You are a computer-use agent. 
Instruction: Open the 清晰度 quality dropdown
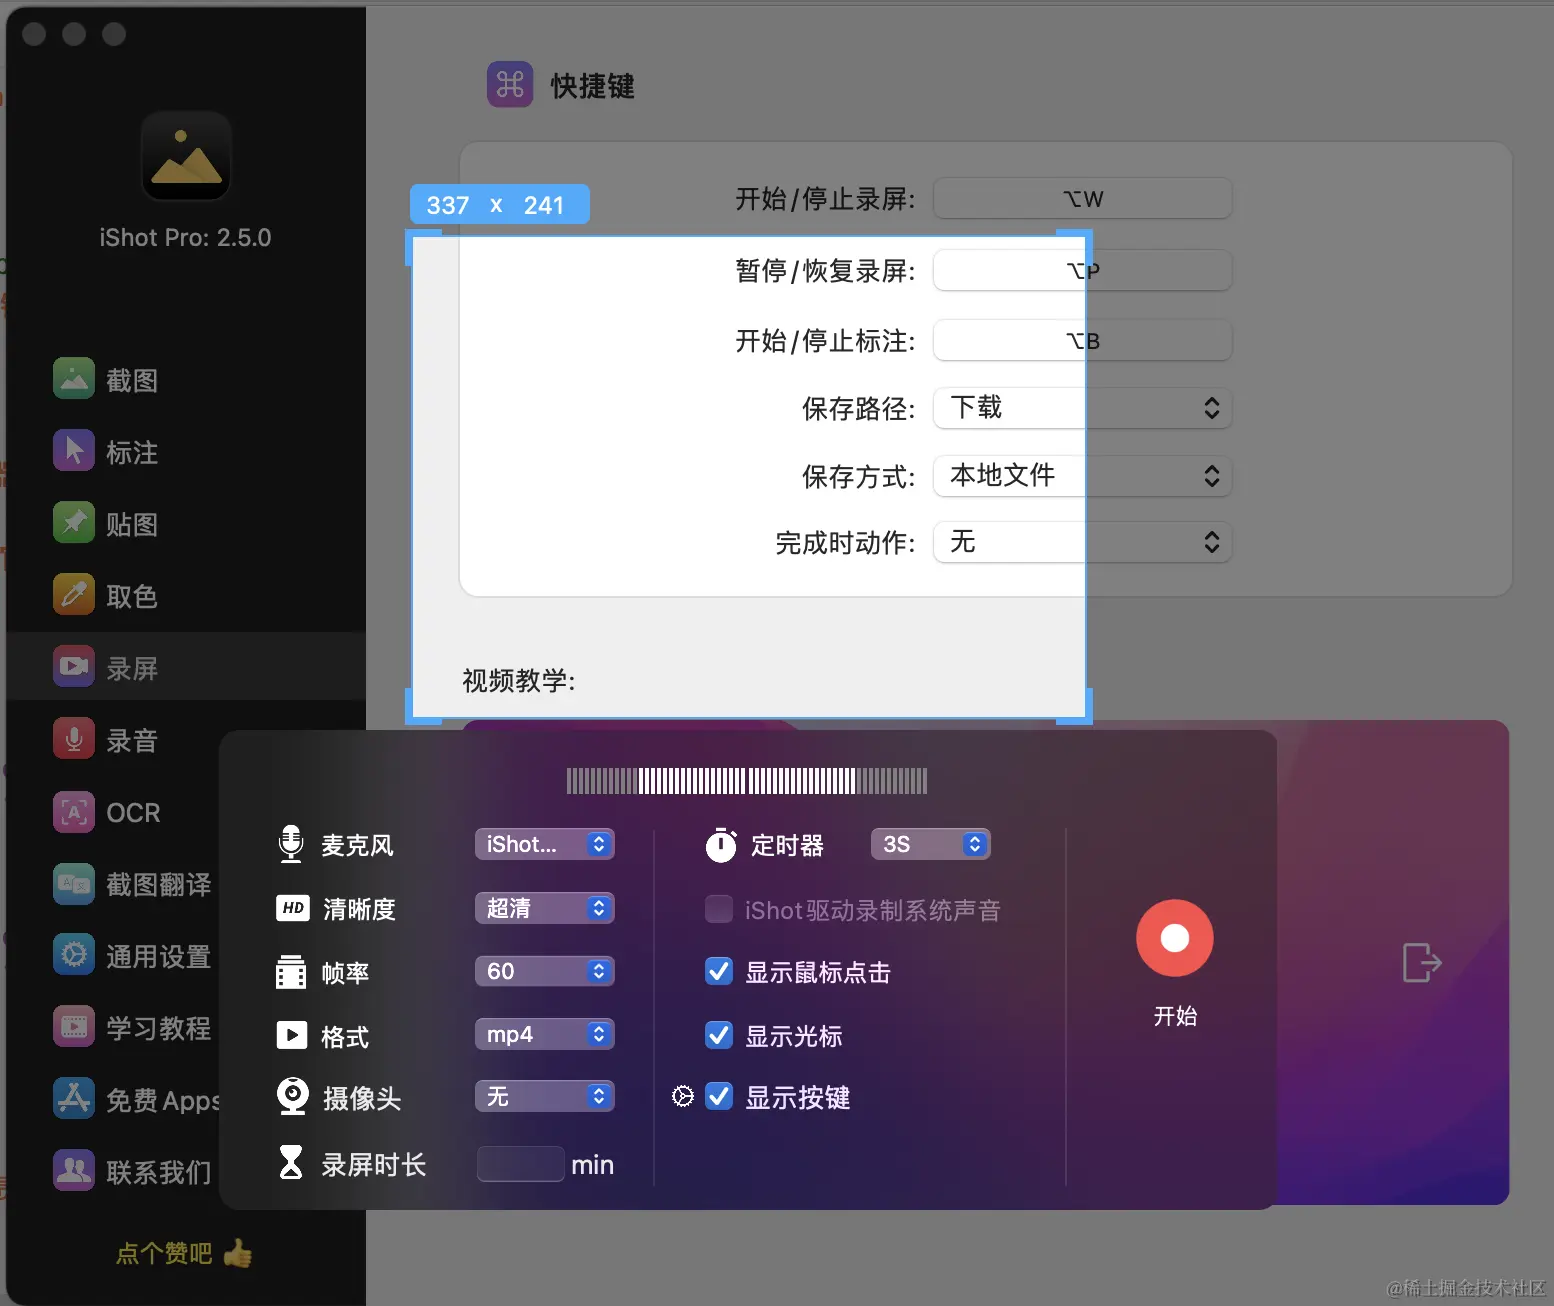tap(544, 908)
